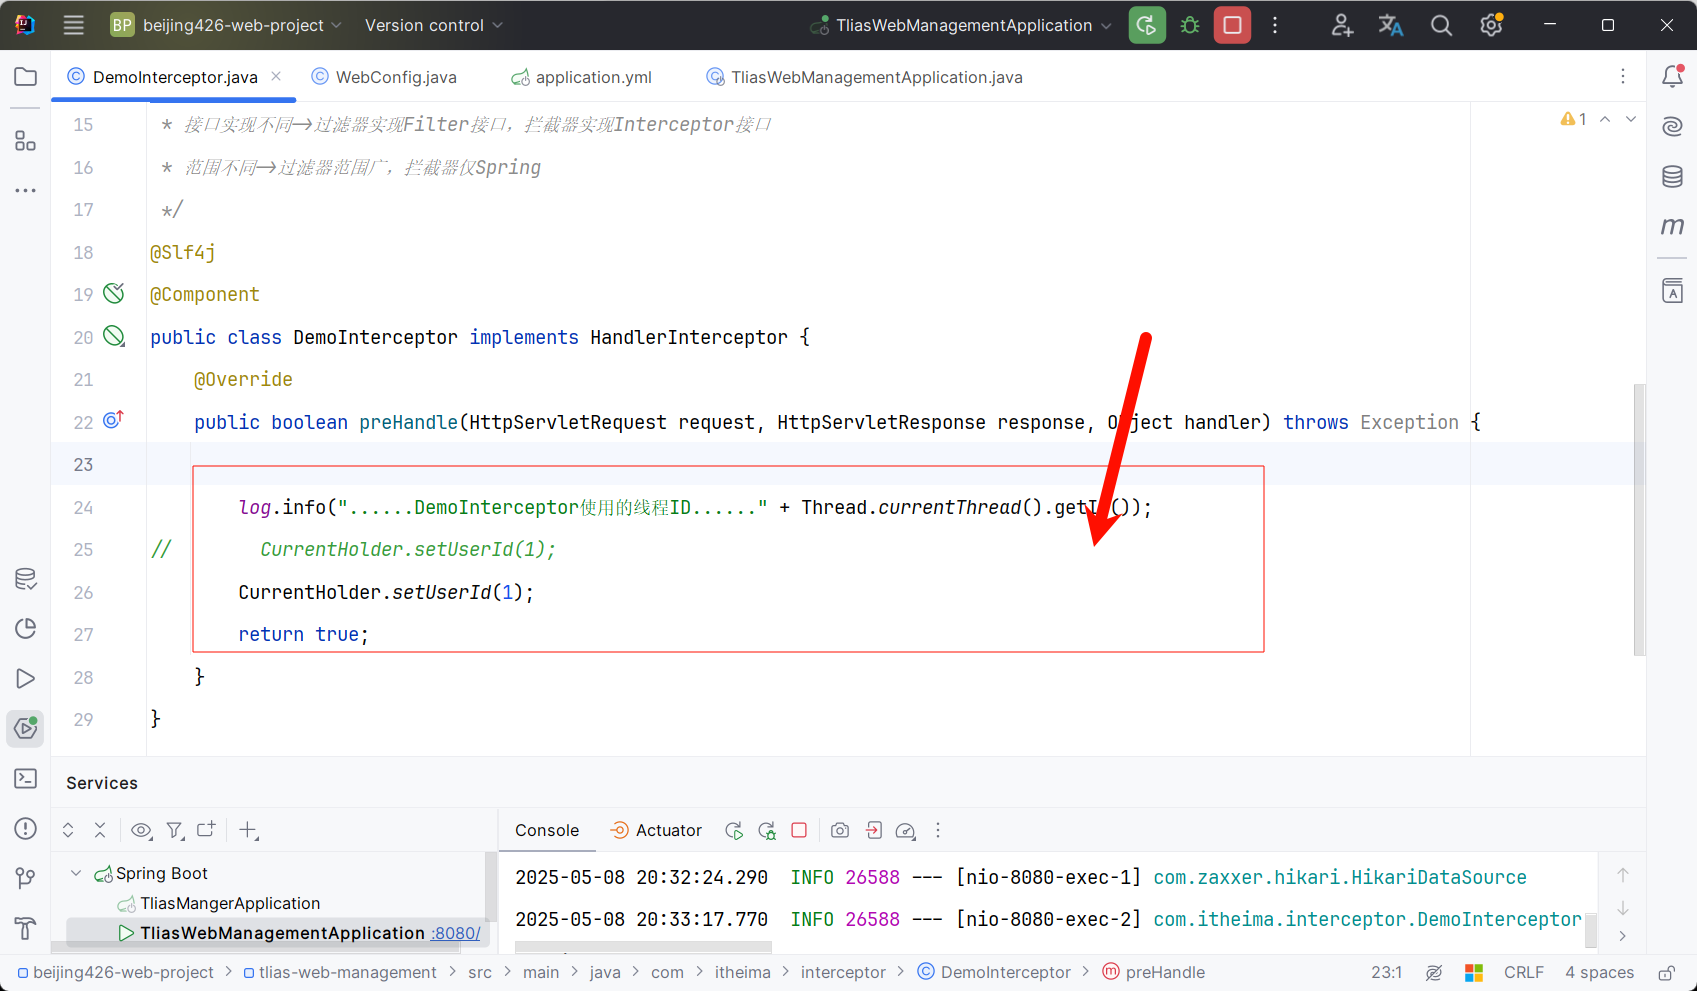
Task: Click the DemoInterceptor breadcrumb
Action: pyautogui.click(x=994, y=972)
